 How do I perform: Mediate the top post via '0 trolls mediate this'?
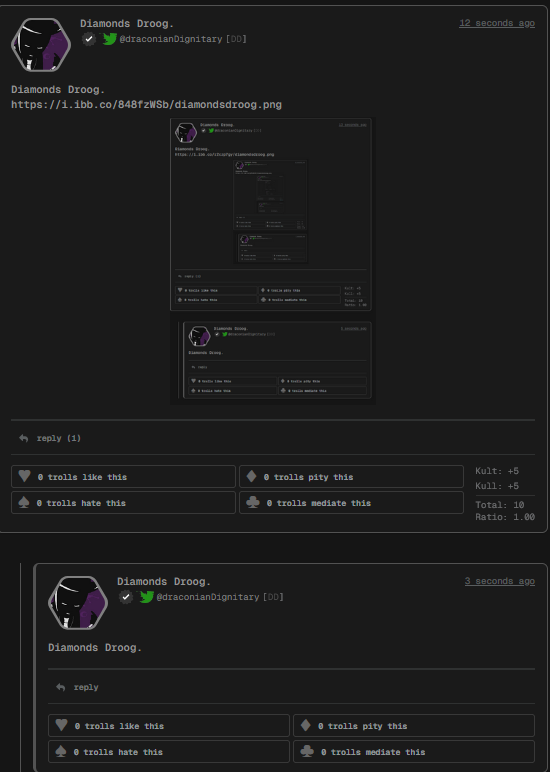(x=351, y=503)
